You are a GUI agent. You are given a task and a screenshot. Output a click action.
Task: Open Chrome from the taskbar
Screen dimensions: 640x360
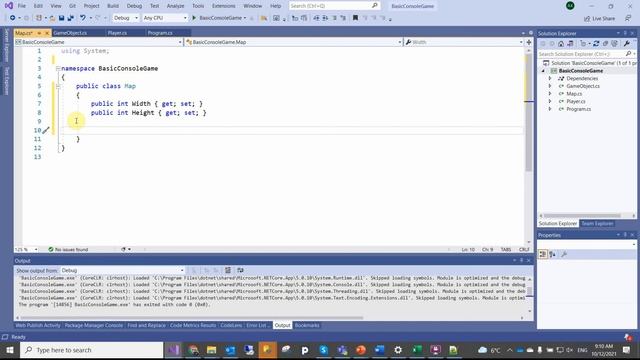tap(193, 350)
